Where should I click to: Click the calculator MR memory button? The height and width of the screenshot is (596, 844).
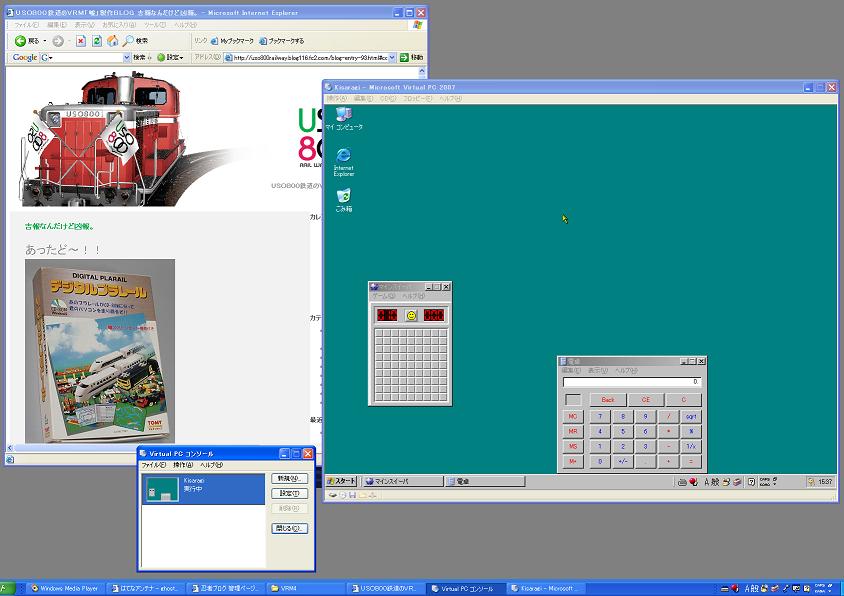point(573,432)
